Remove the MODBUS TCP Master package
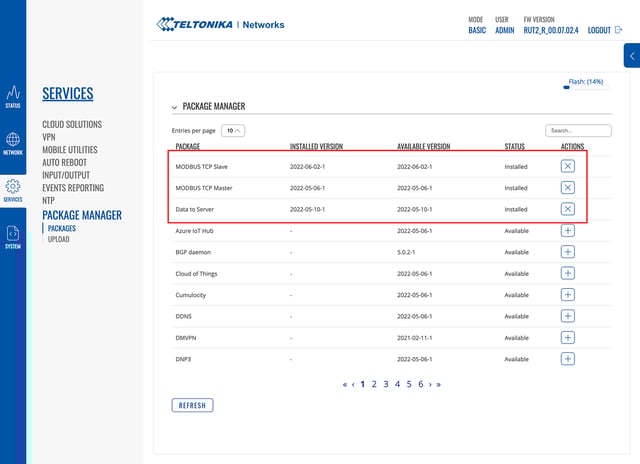Screen dimensions: 640x464 coord(567,188)
